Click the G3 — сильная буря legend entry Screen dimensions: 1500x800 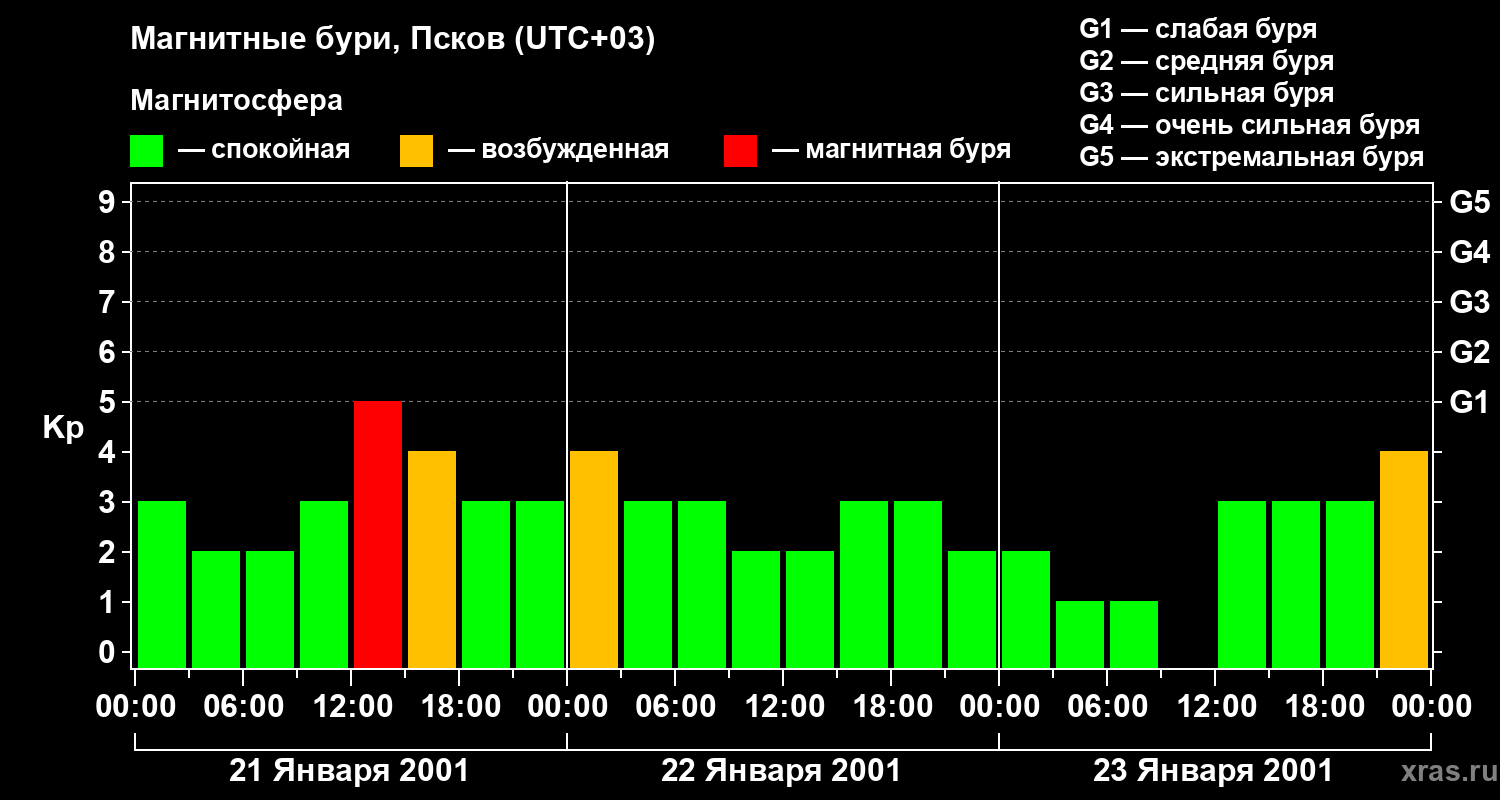point(1206,93)
